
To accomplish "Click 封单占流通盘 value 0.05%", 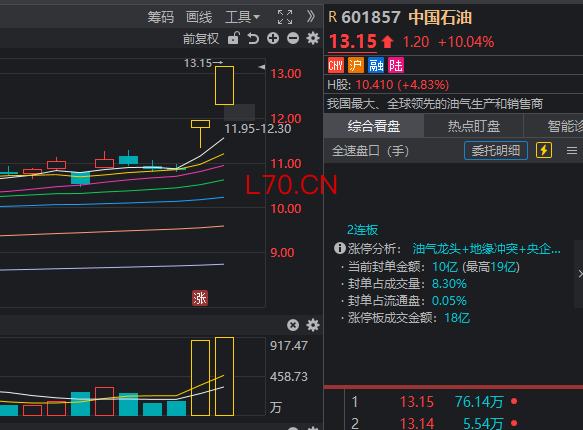I will pyautogui.click(x=449, y=301).
